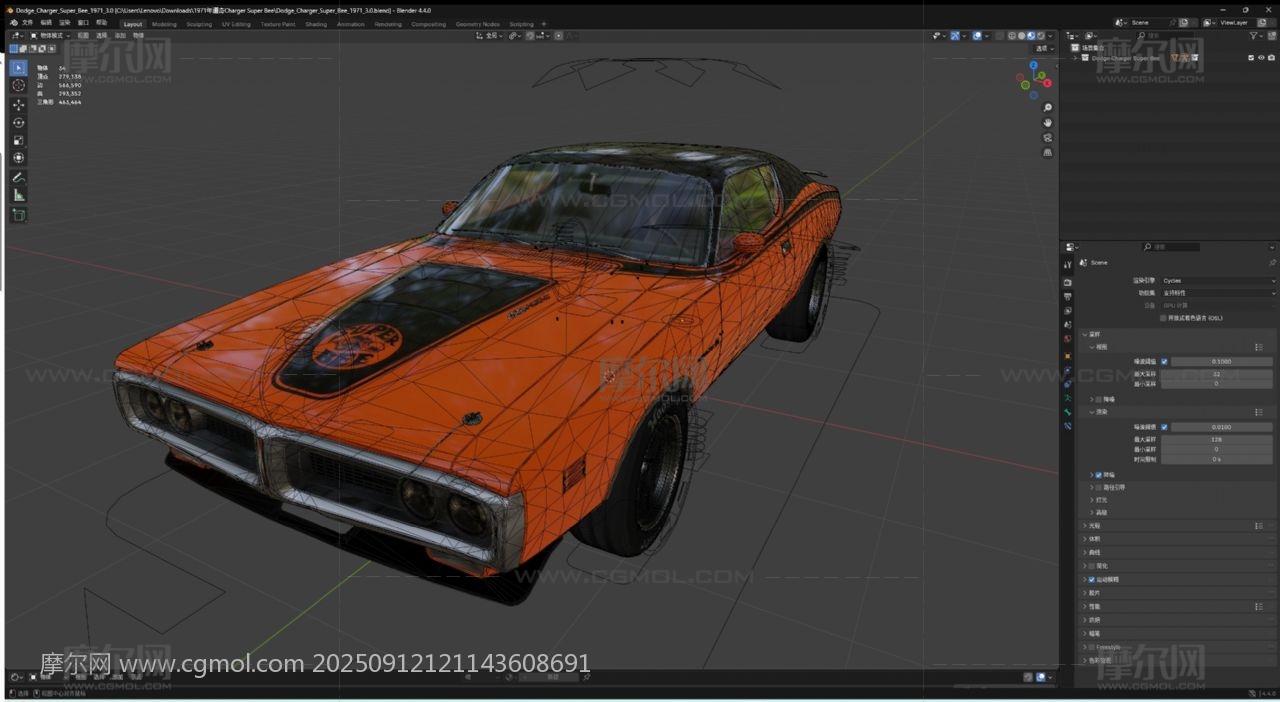Expand the Dodge Charger Super Bee collection
This screenshot has width=1280, height=702.
coord(1076,58)
